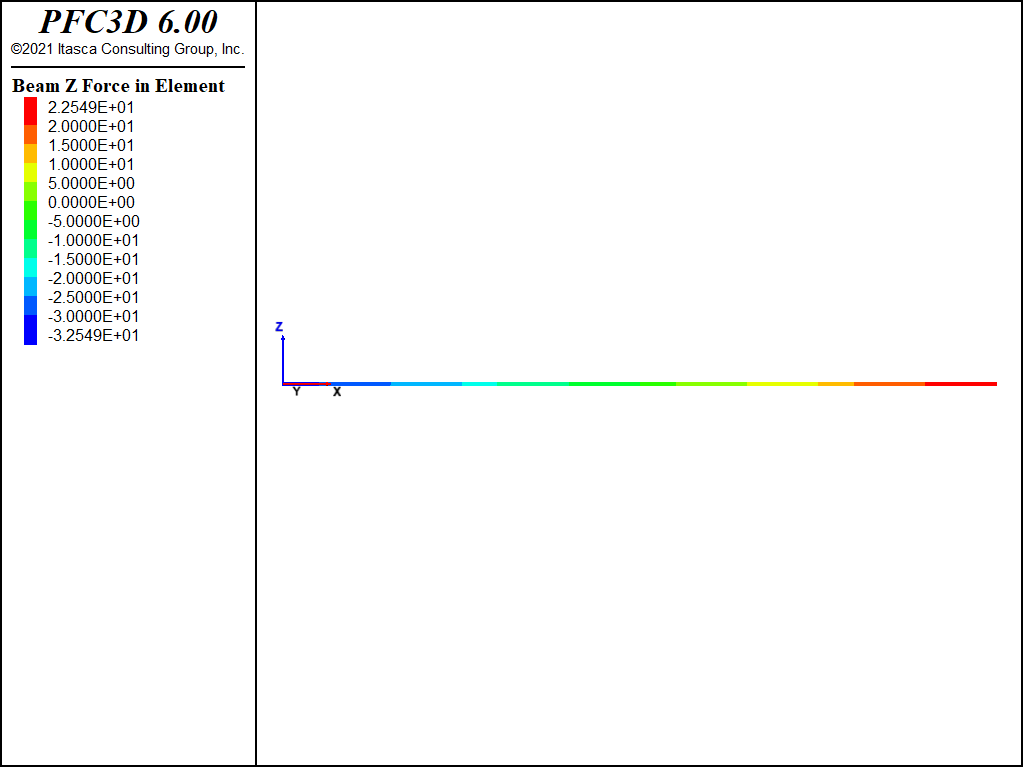Click the vertical Z axis arrow line

pos(283,360)
